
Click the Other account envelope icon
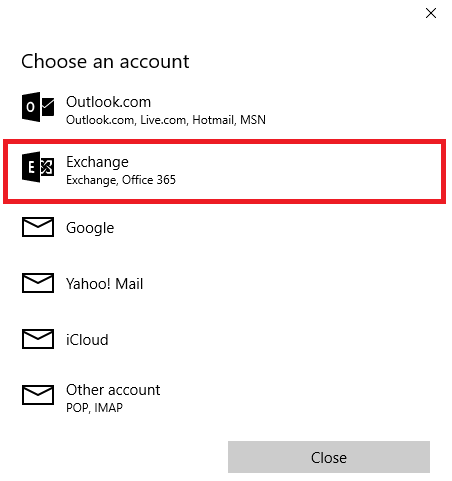38,395
